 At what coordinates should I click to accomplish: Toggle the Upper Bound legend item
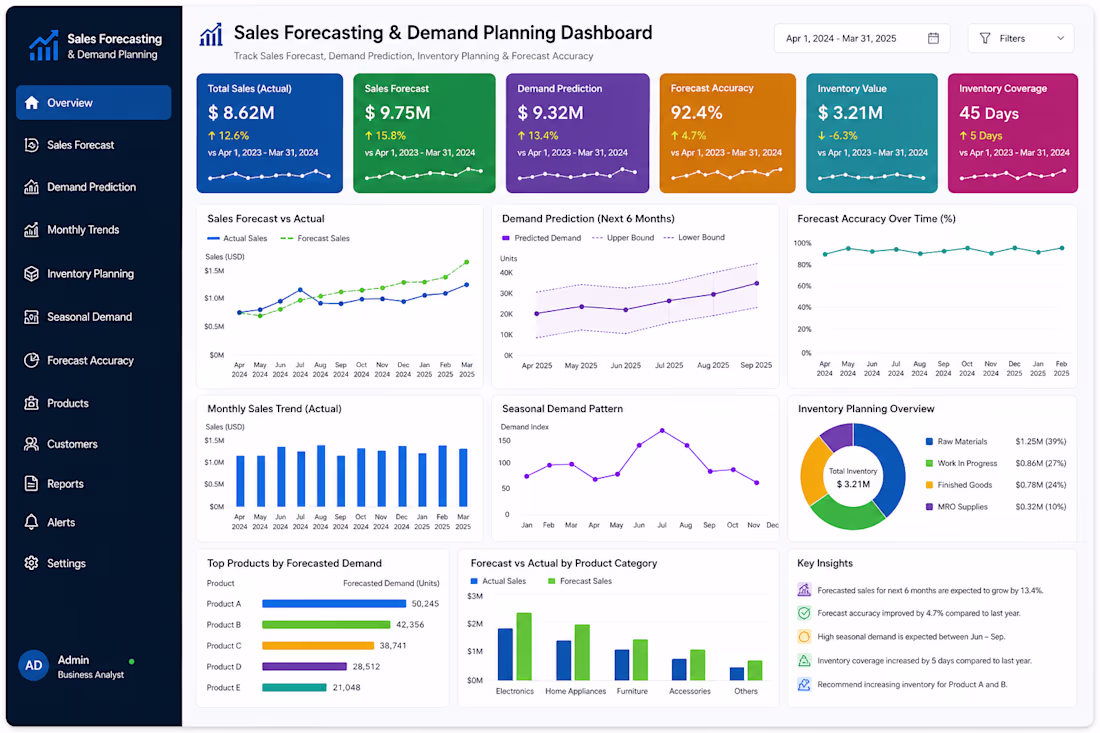coord(623,238)
